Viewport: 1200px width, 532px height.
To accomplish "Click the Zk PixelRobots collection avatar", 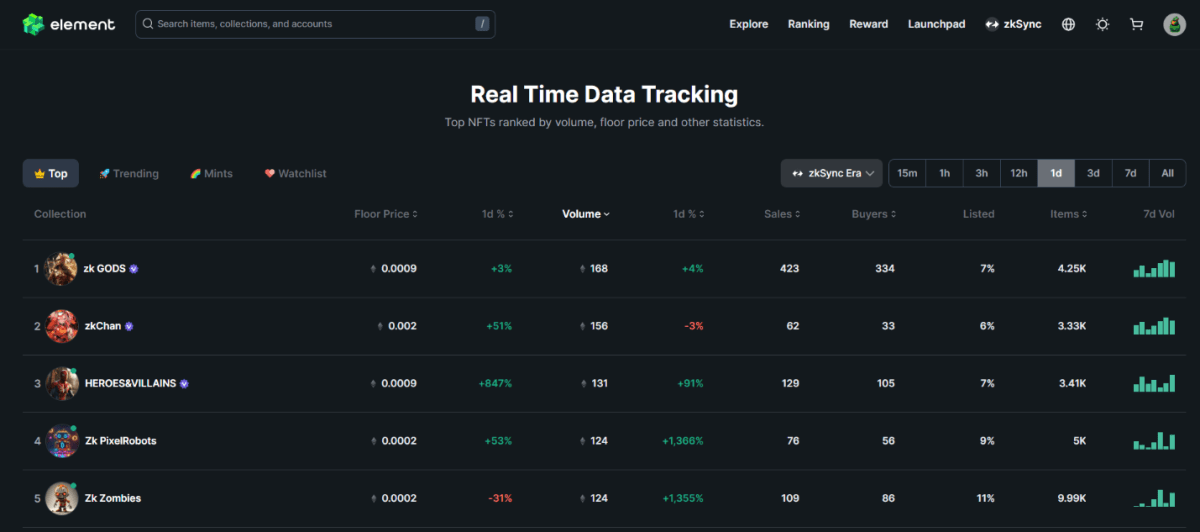I will tap(61, 441).
